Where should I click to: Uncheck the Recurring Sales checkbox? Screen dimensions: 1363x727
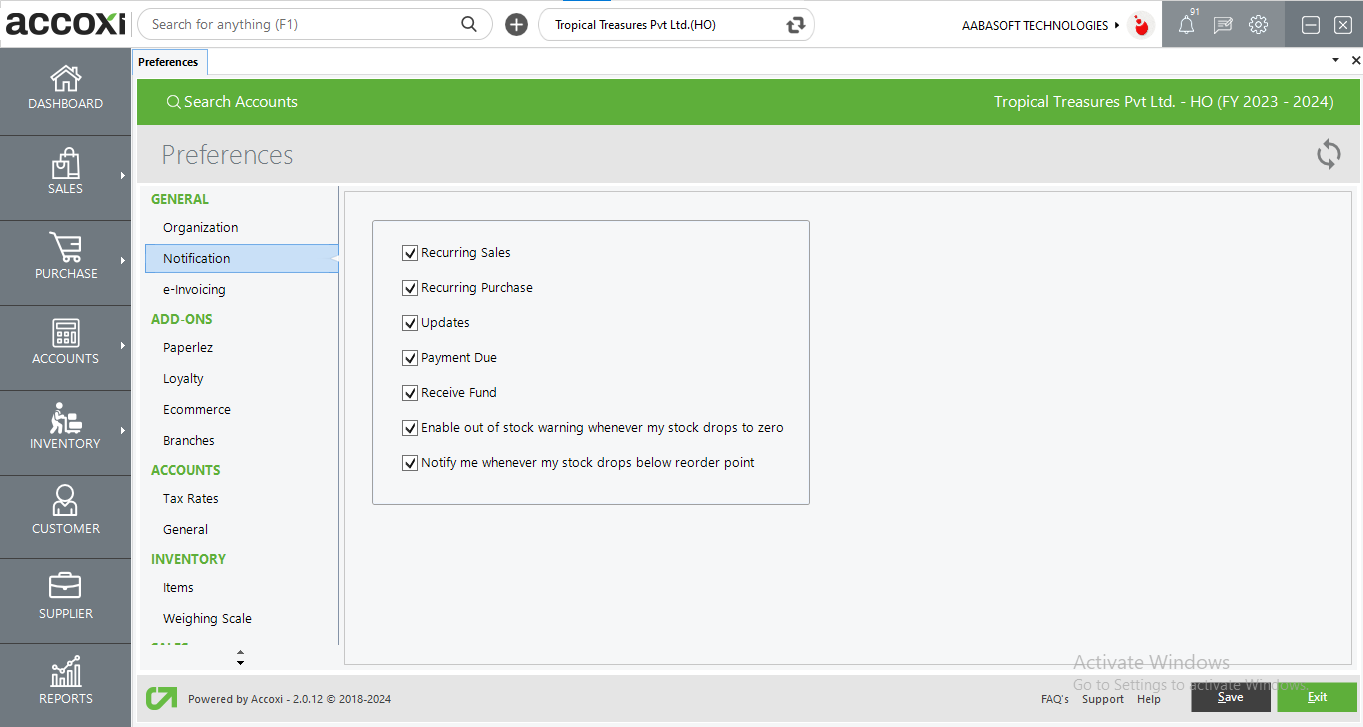tap(410, 253)
